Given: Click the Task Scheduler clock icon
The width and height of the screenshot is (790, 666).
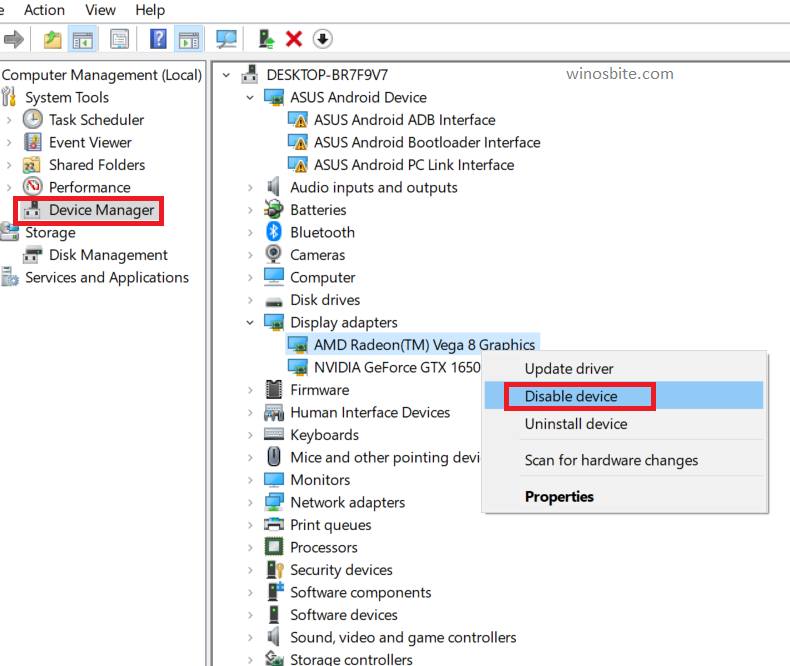Looking at the screenshot, I should pos(33,120).
